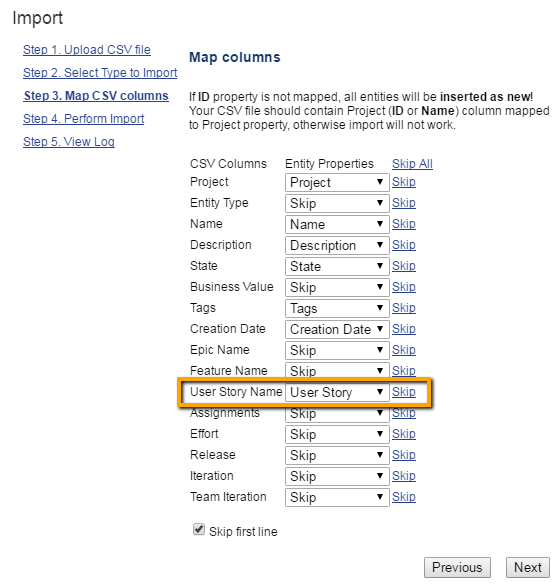Click the Map columns heading
The image size is (560, 587).
235,57
